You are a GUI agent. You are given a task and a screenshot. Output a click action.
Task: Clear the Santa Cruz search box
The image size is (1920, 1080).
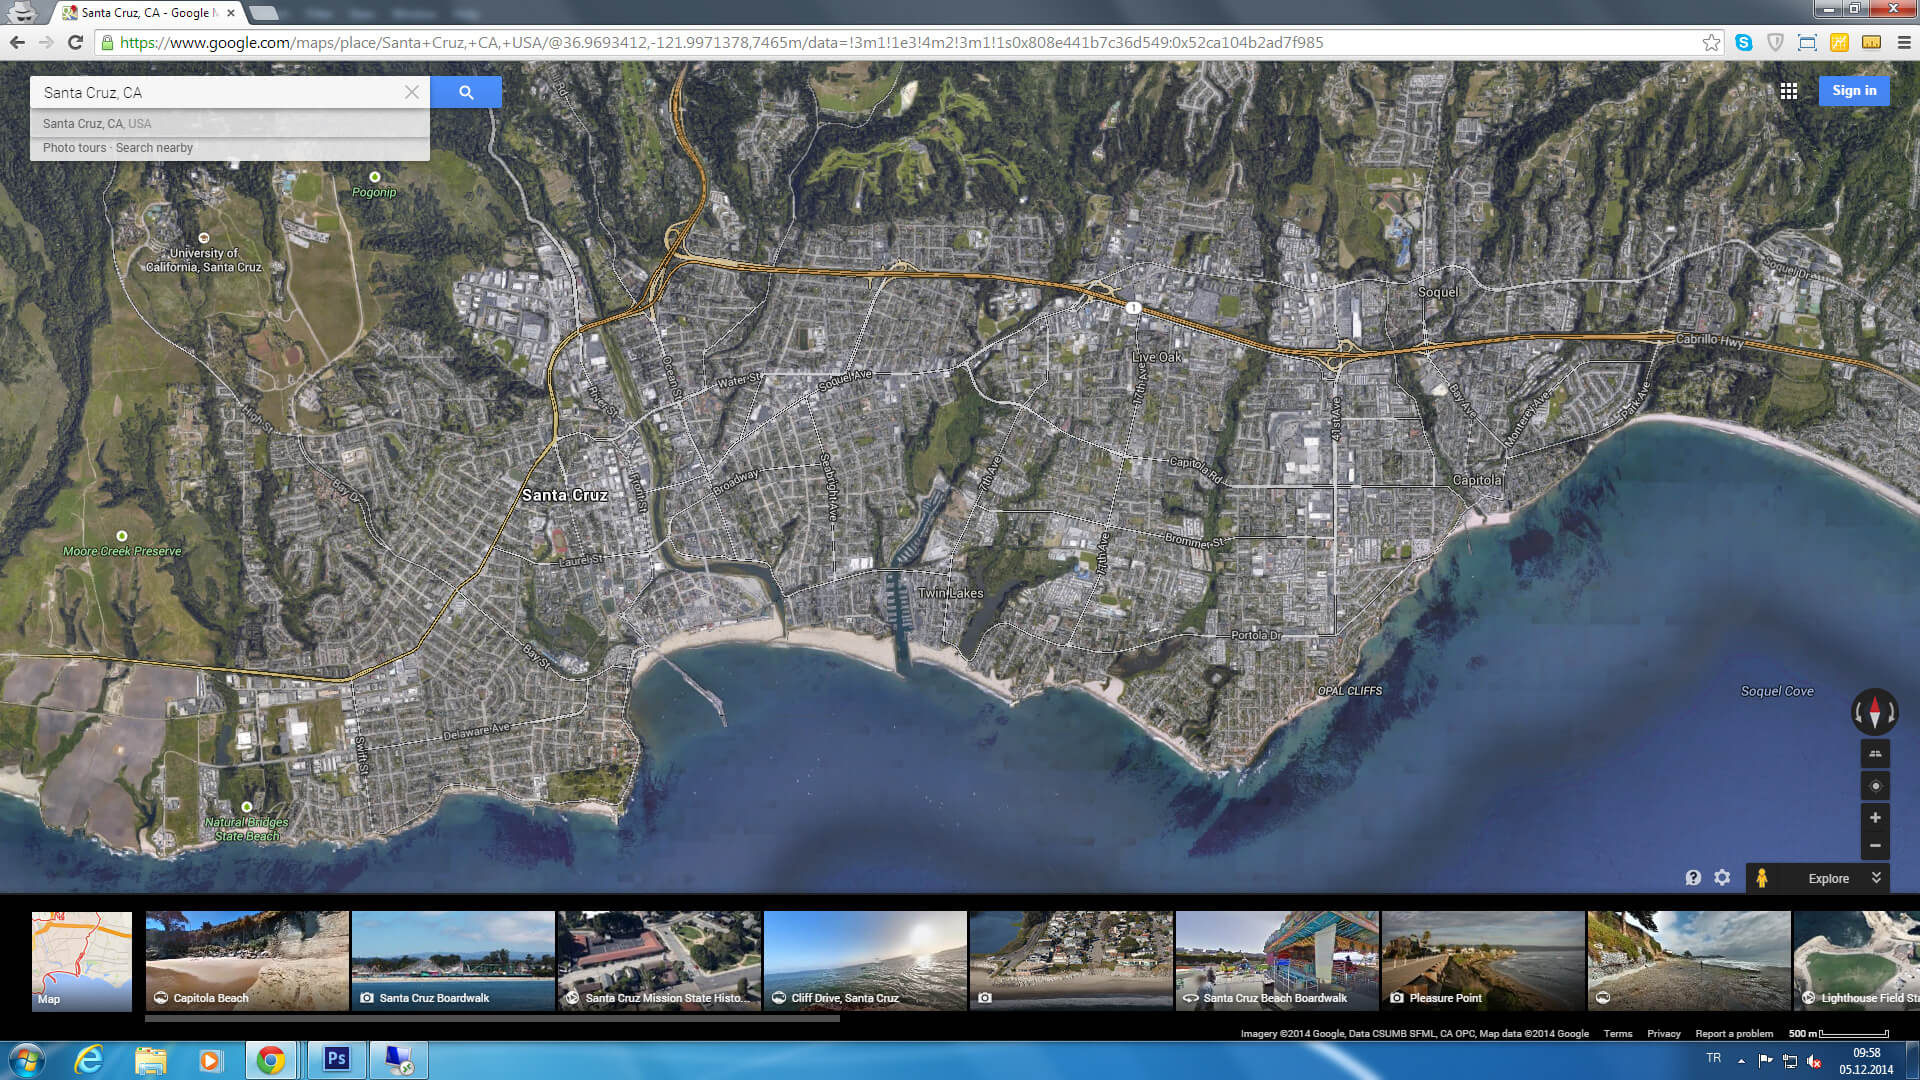tap(411, 92)
